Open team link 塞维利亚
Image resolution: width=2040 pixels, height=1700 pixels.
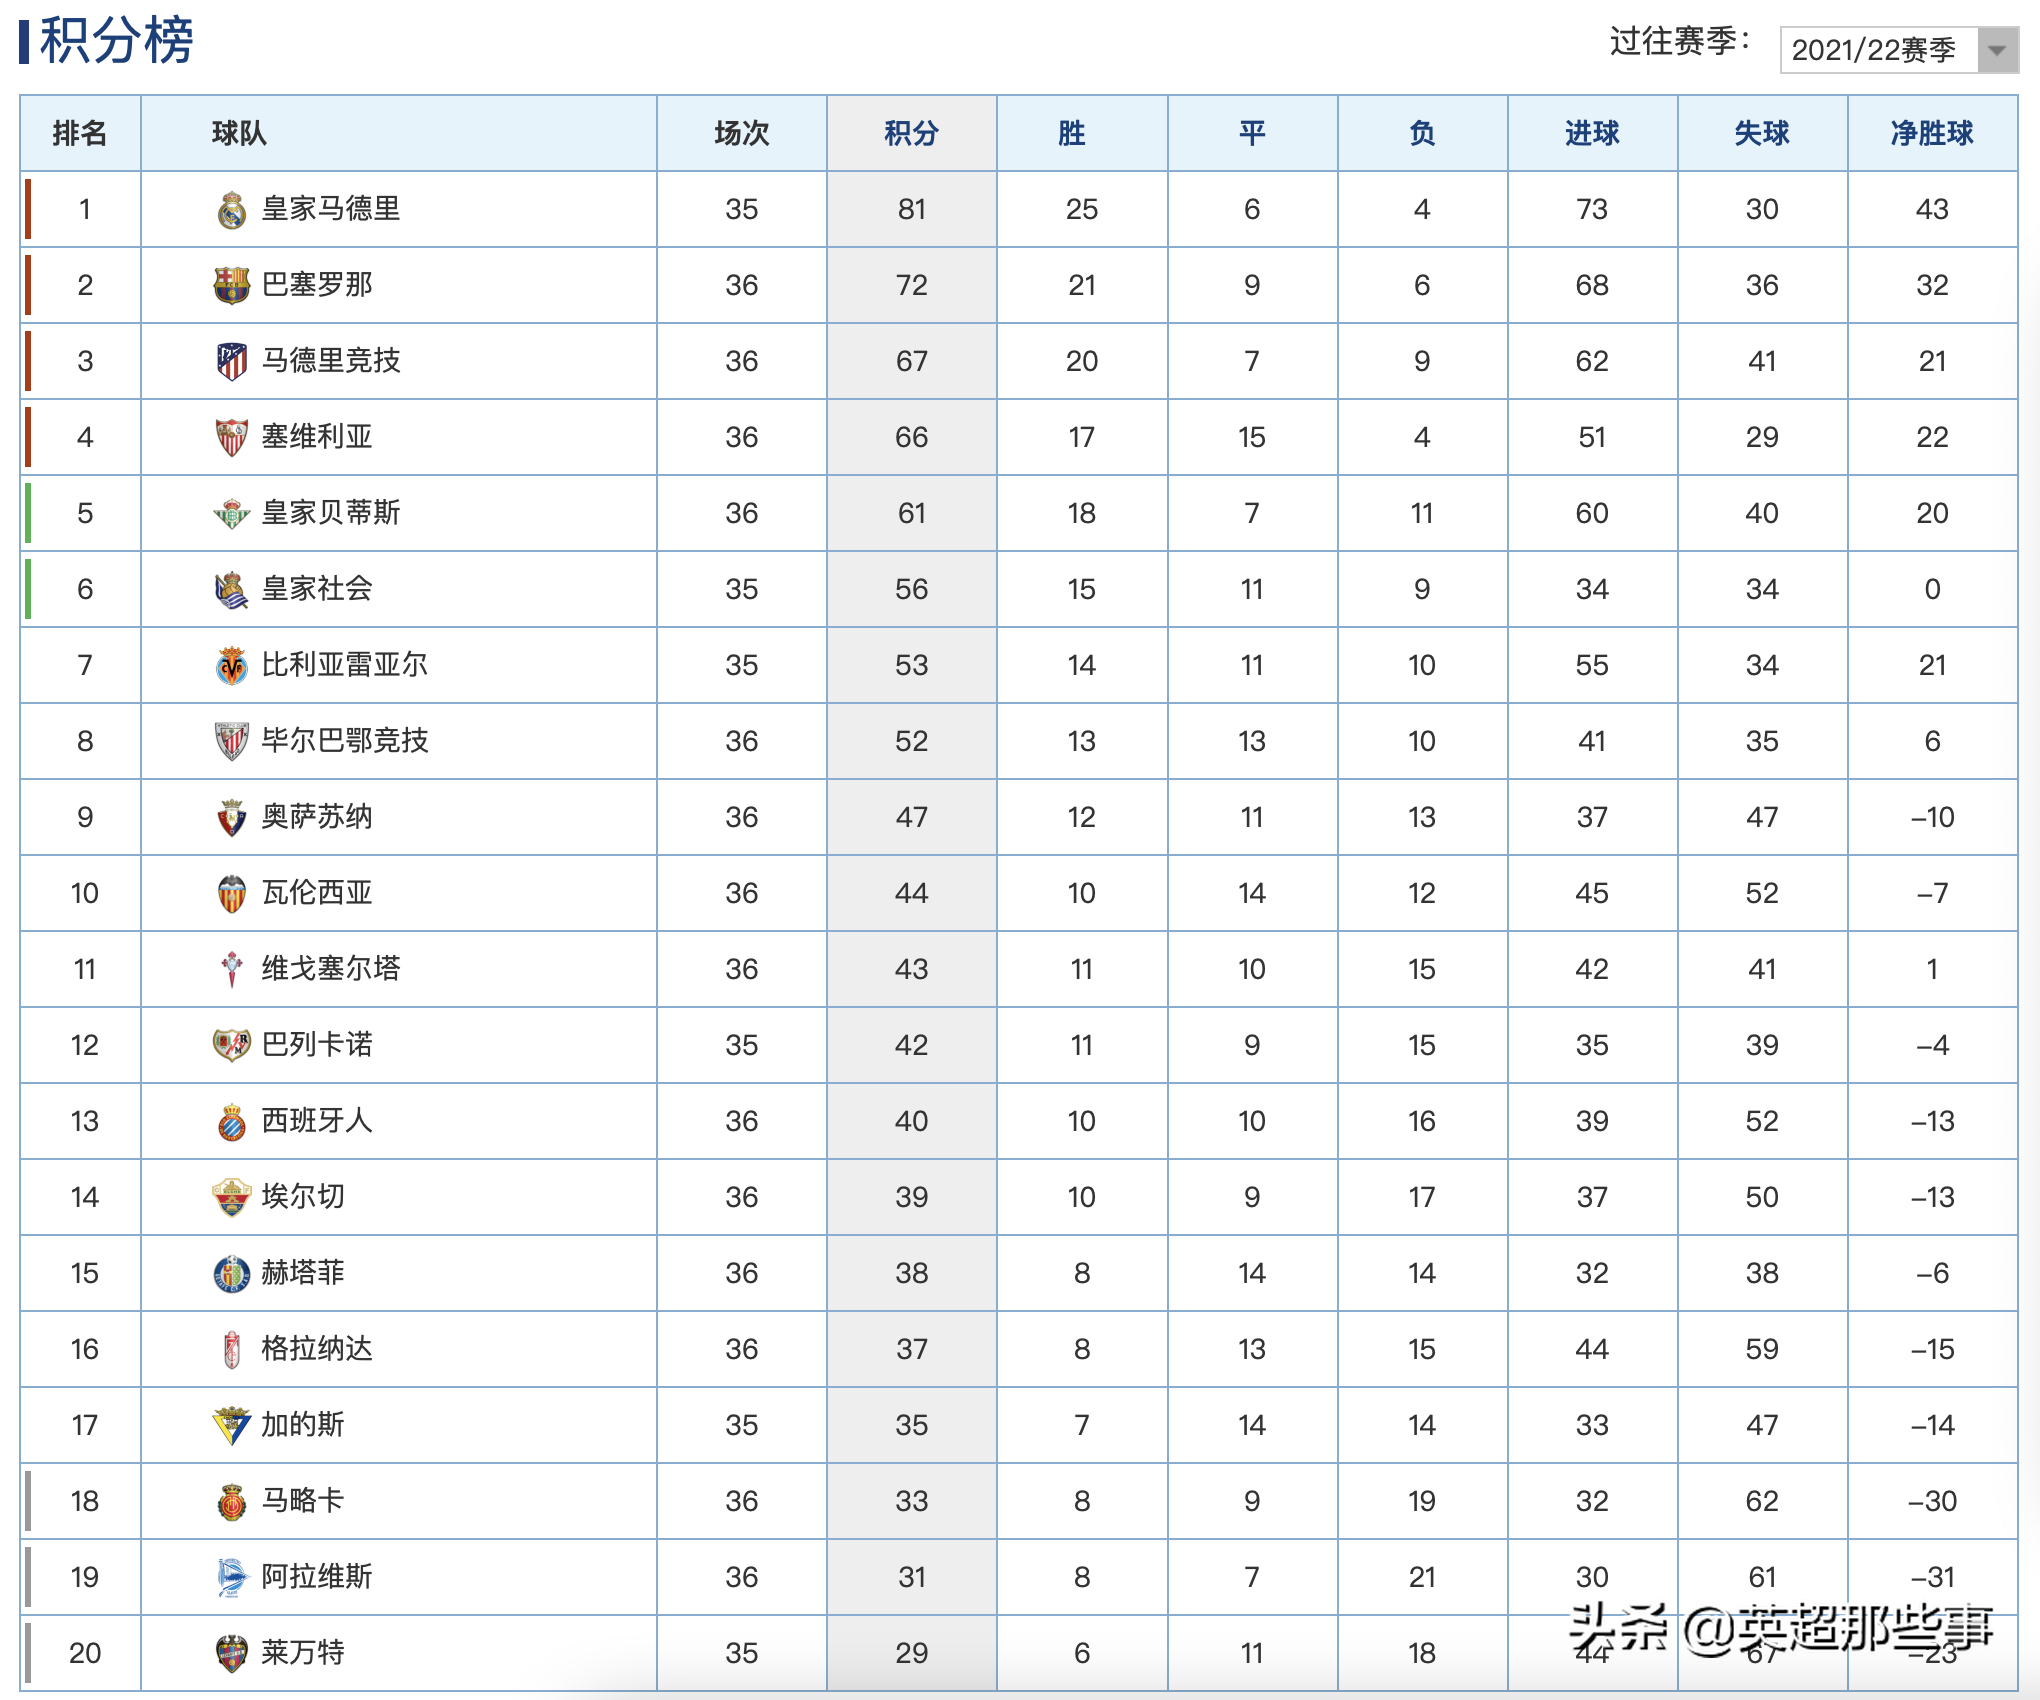(317, 437)
